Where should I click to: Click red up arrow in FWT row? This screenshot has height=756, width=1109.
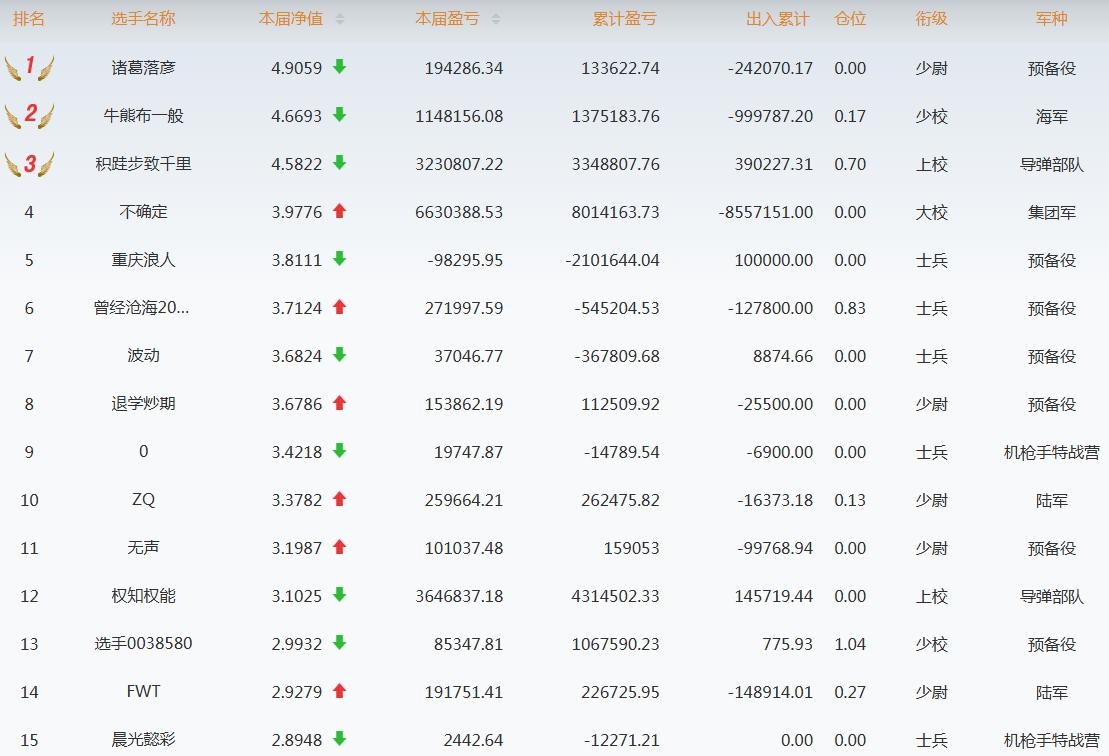339,691
